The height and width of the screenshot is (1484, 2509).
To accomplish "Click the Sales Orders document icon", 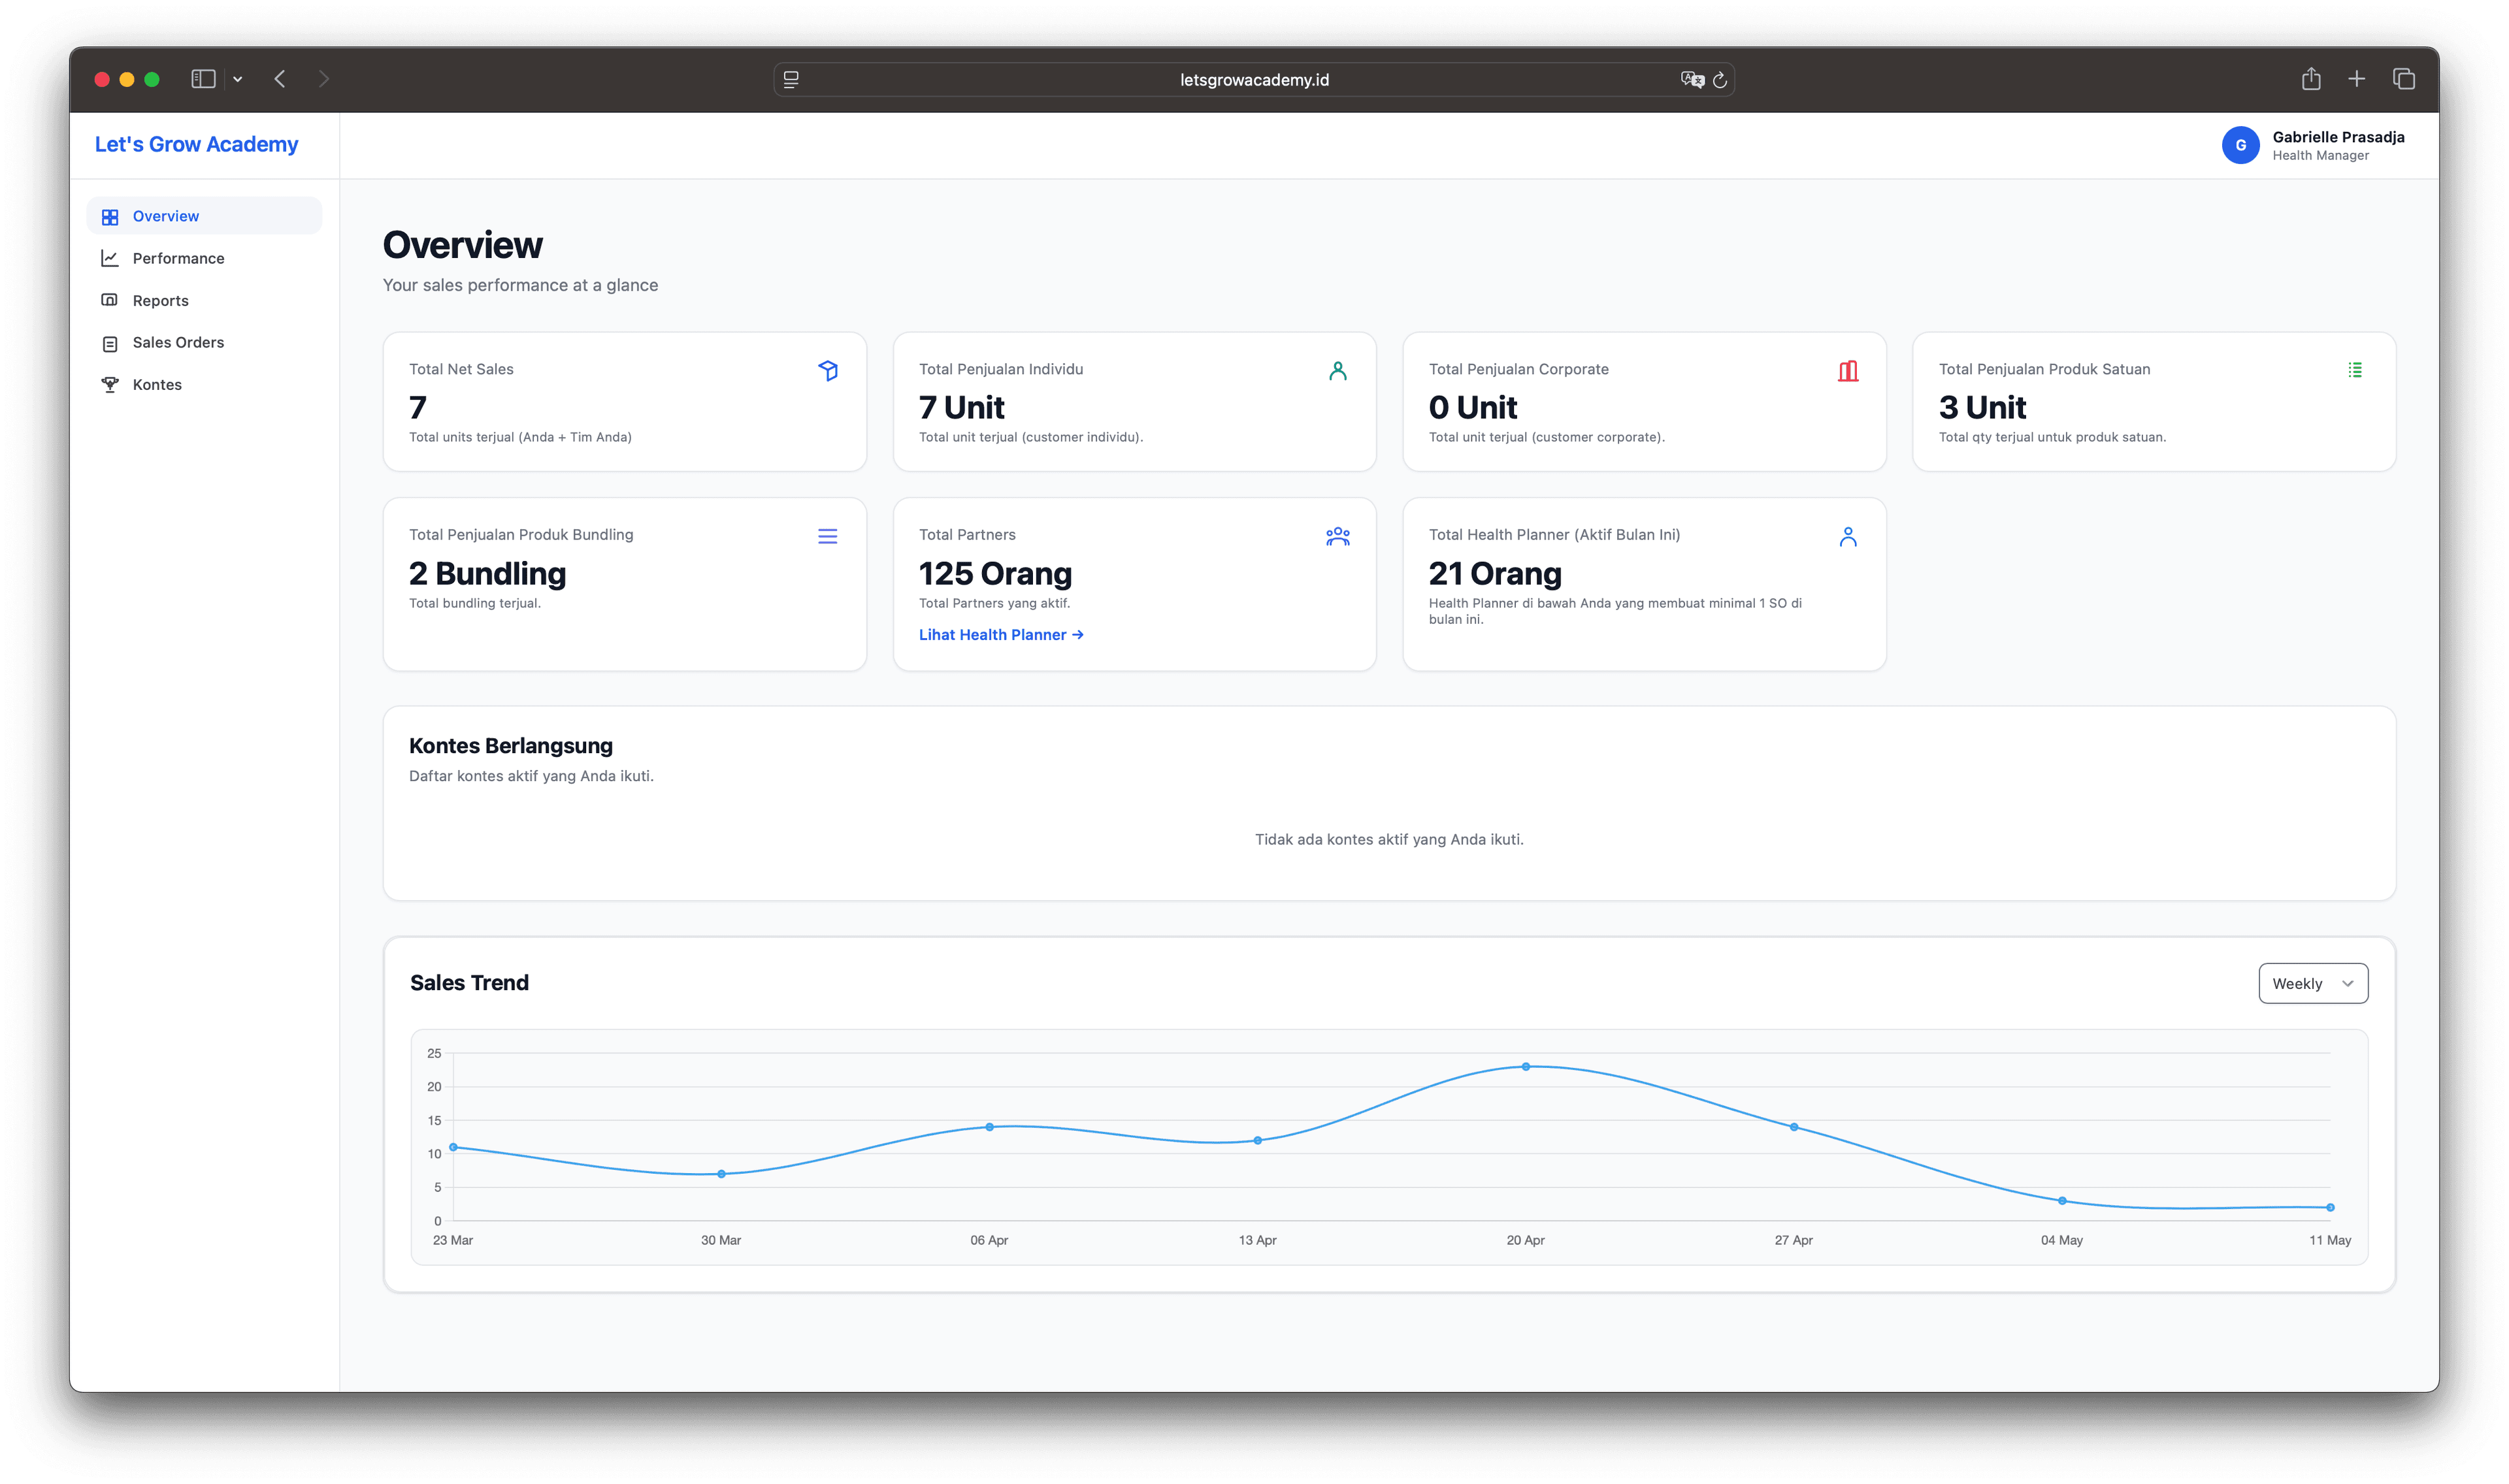I will 110,344.
